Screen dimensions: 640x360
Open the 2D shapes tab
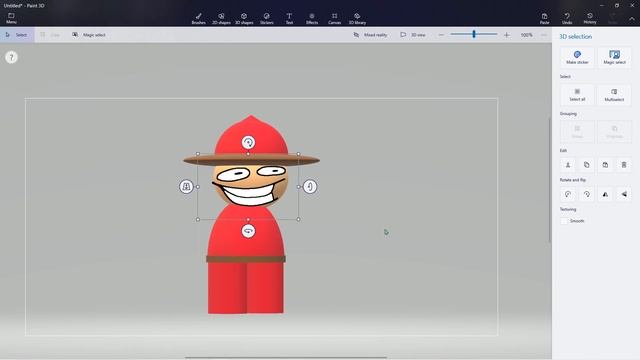click(x=221, y=18)
